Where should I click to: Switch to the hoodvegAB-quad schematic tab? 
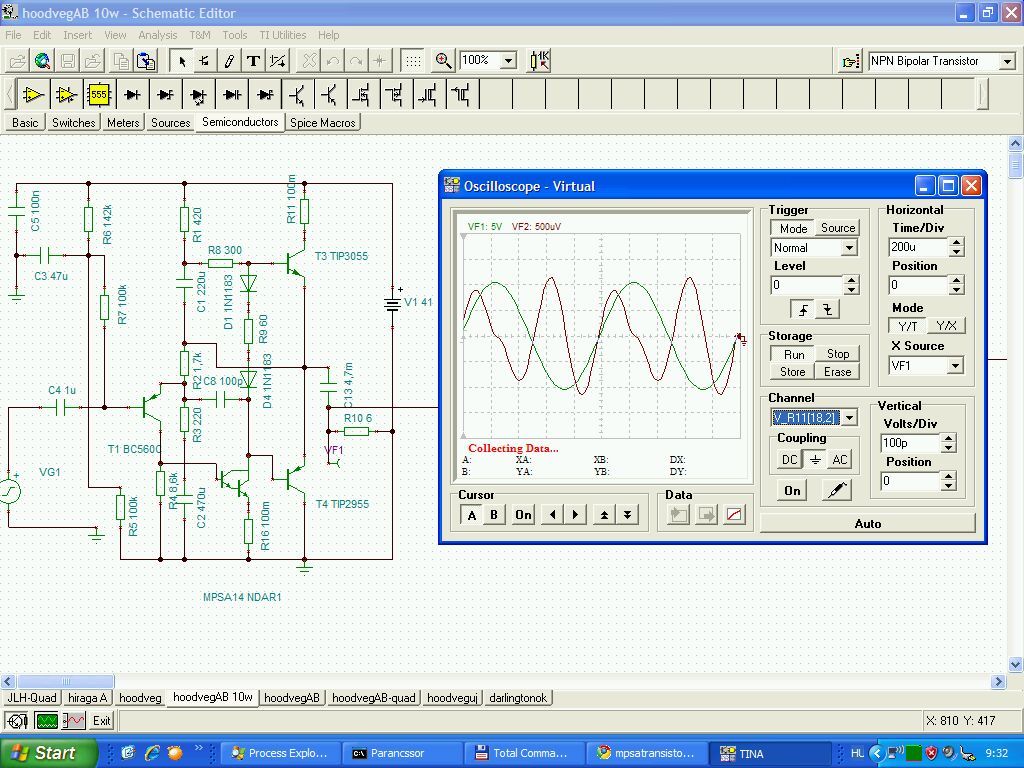373,698
